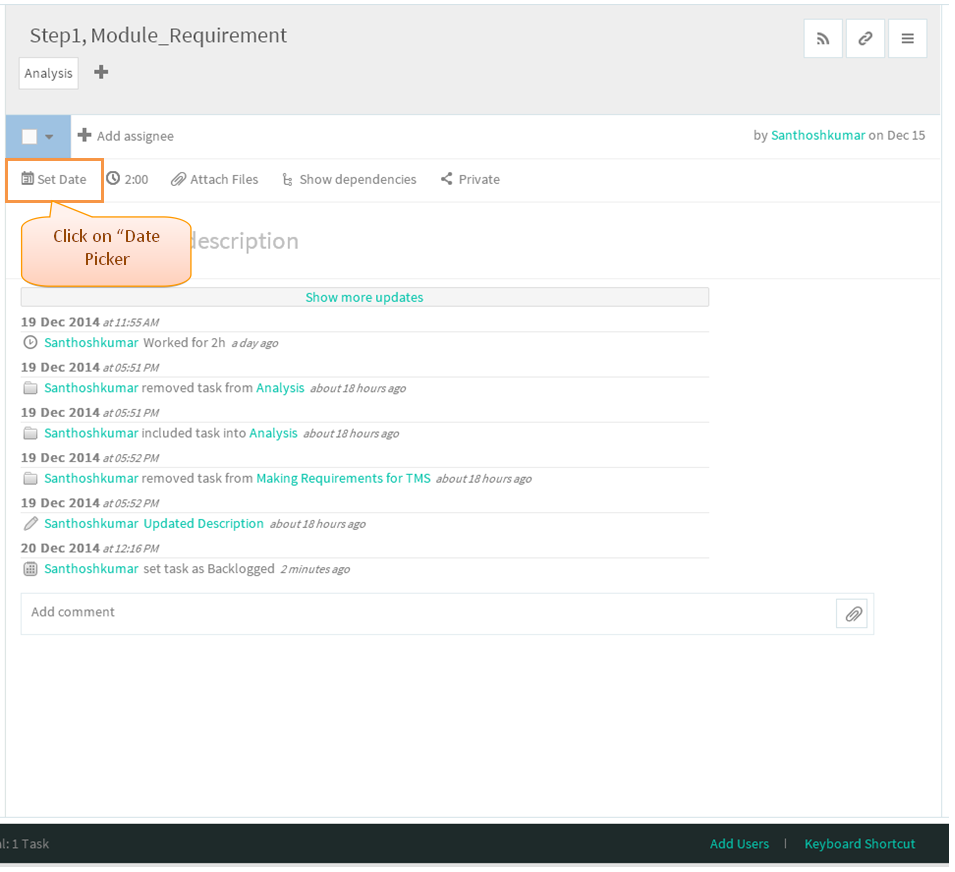Open Santhoshkumar link in Making Requirements entry
The height and width of the screenshot is (872, 955).
click(91, 478)
